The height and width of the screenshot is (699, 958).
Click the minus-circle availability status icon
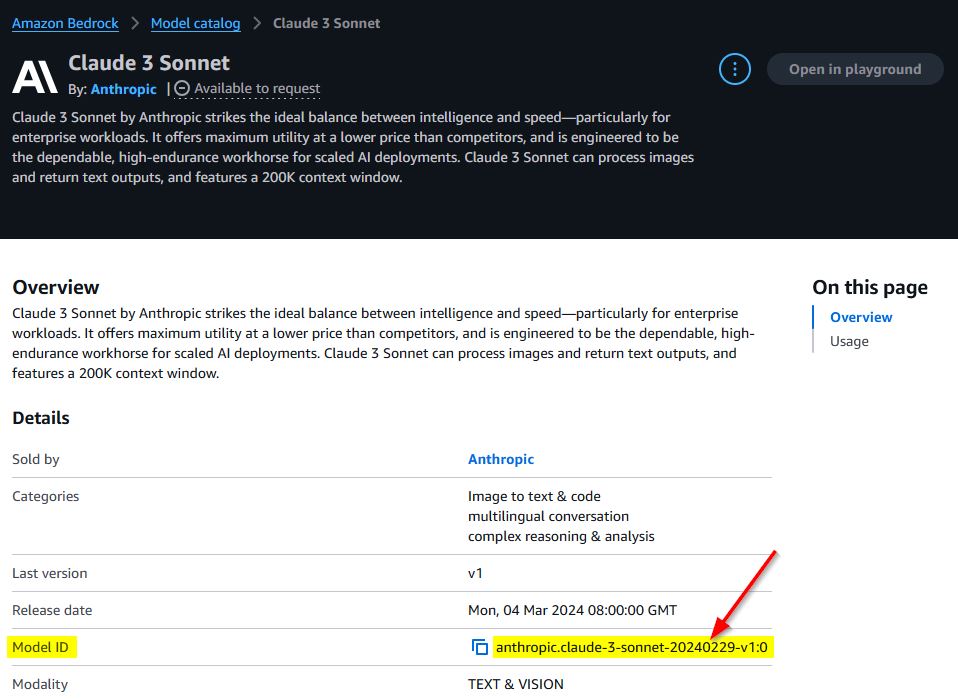click(x=182, y=89)
